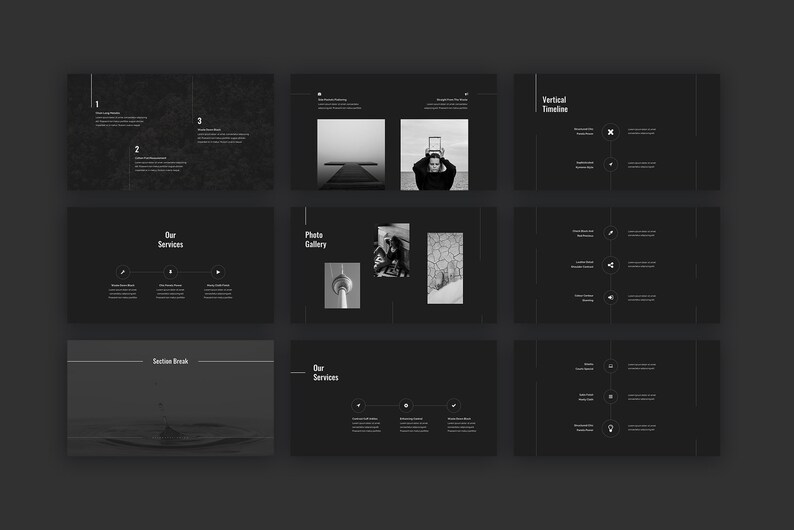Click the left-aligned "Our Services" title
Screen dimensions: 794x530
click(x=326, y=373)
